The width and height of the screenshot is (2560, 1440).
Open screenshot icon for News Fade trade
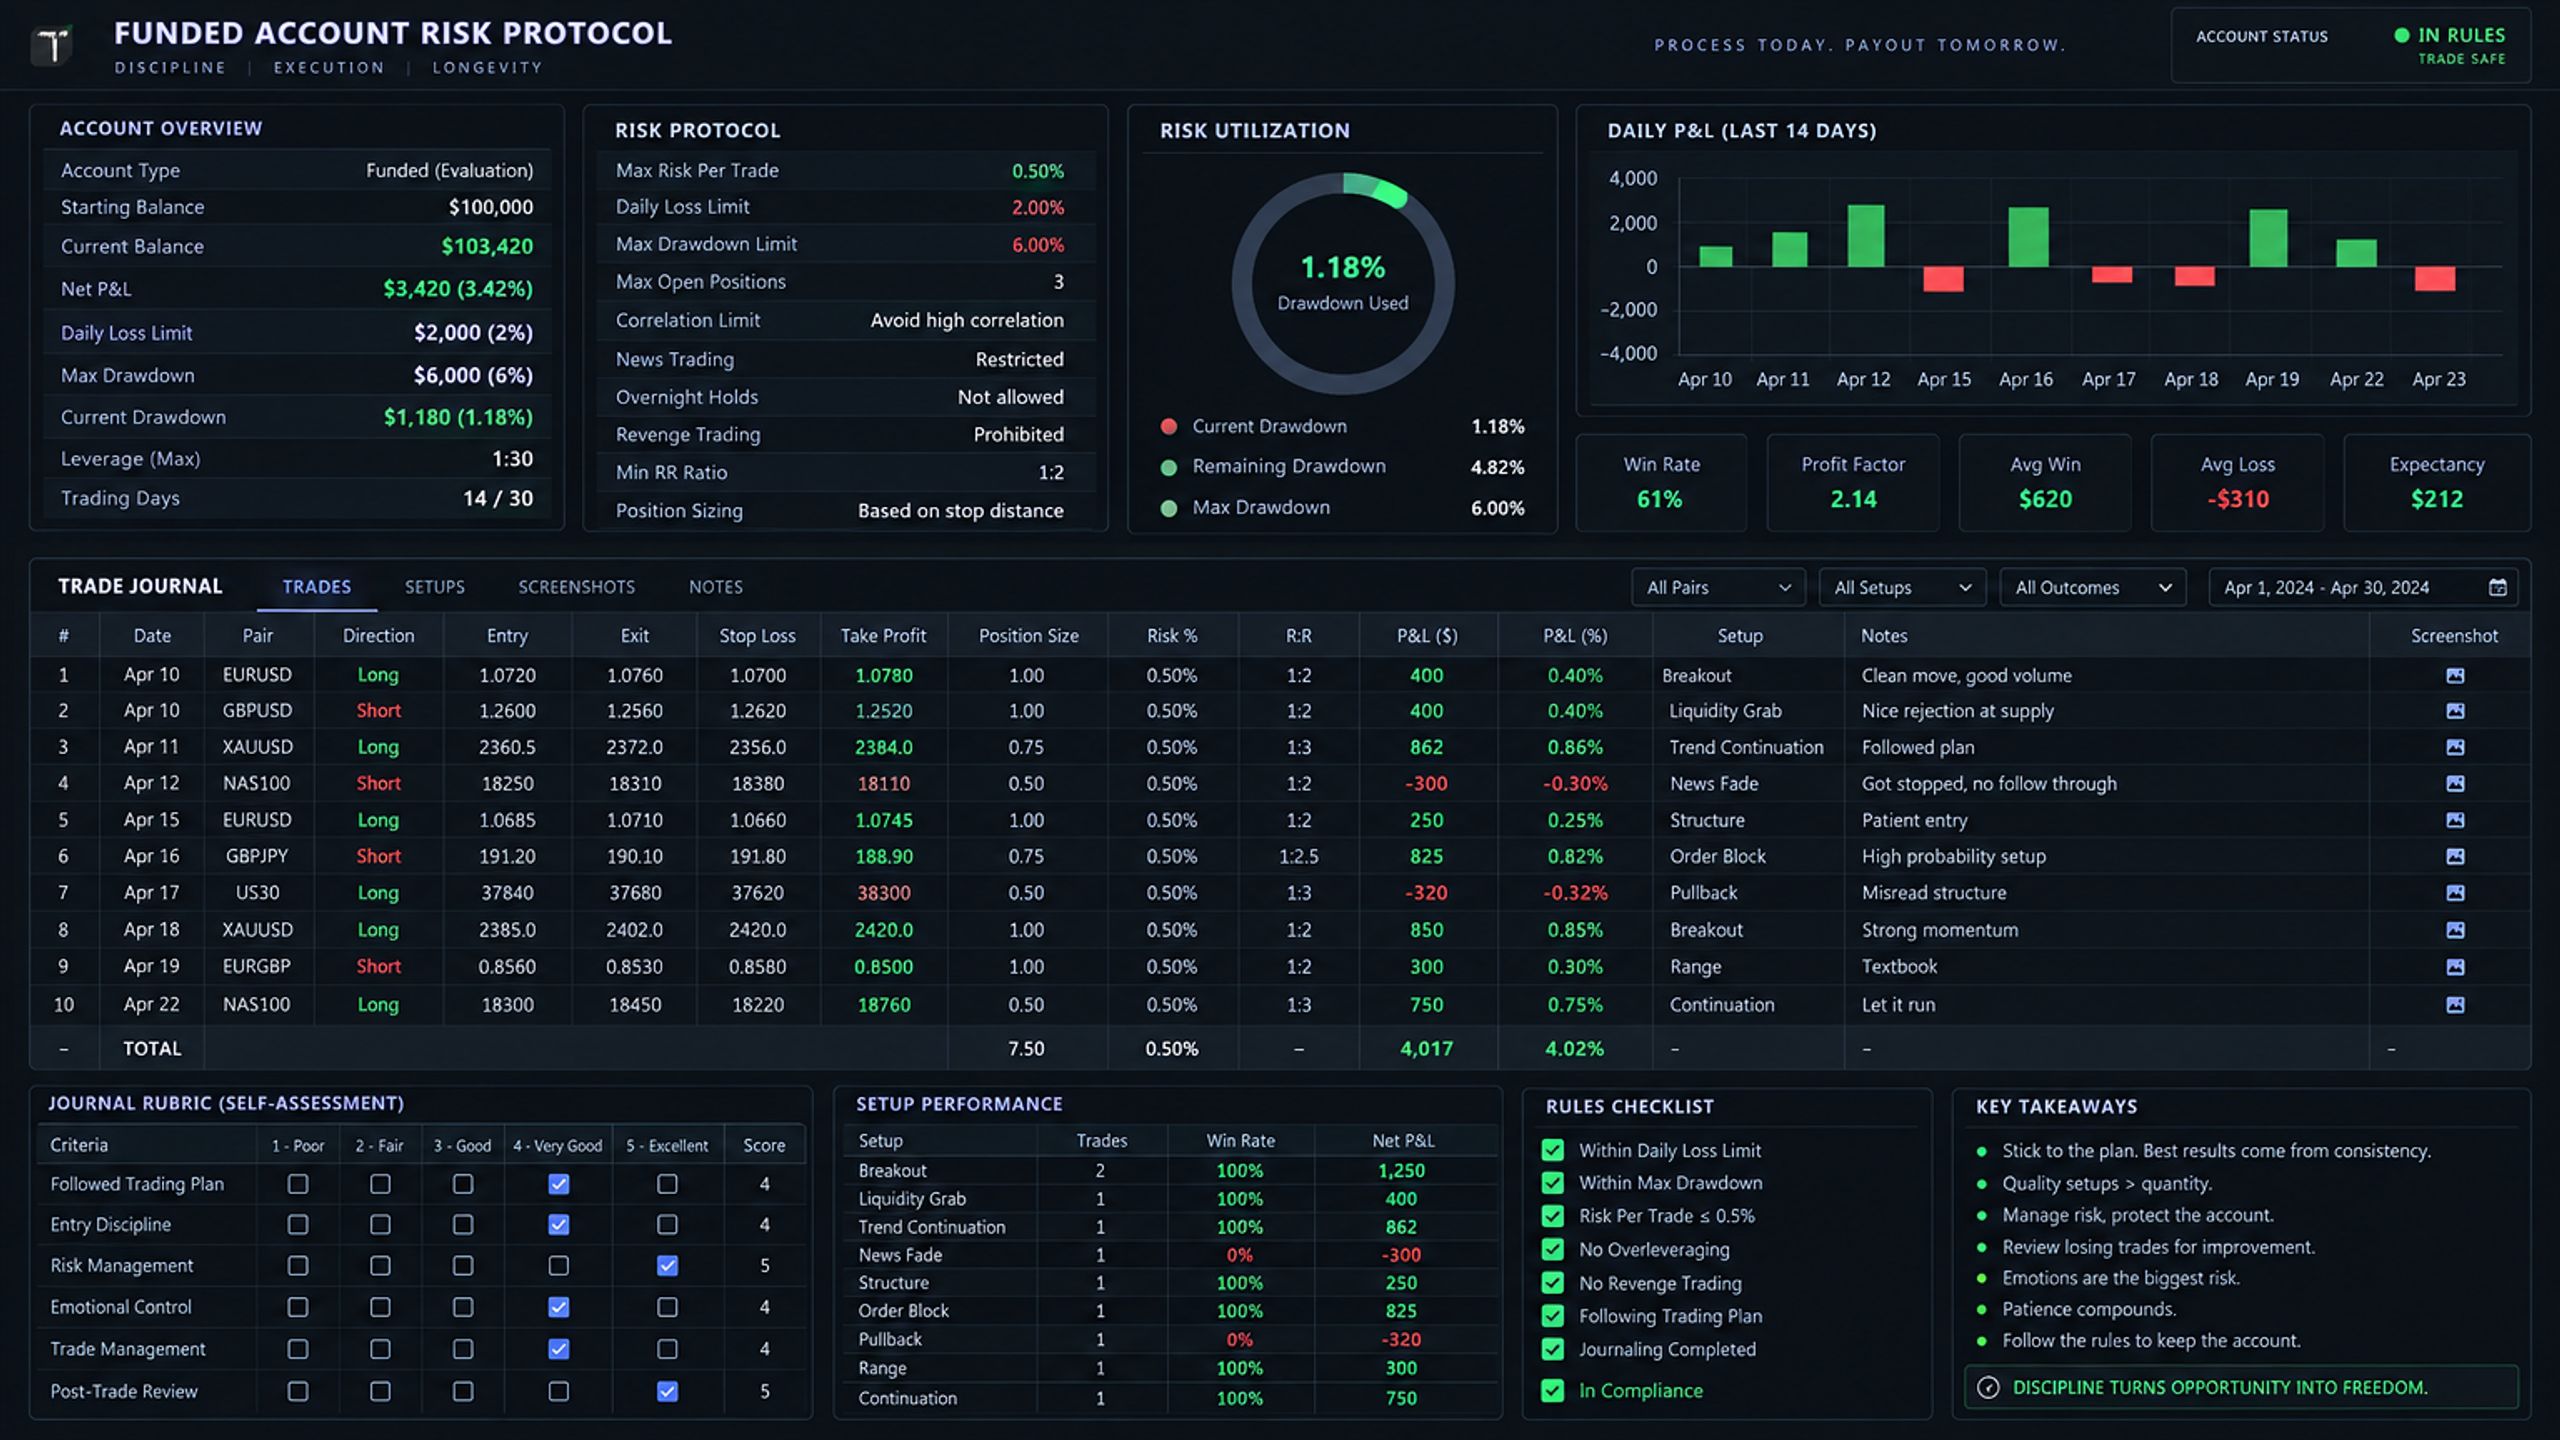pyautogui.click(x=2455, y=784)
